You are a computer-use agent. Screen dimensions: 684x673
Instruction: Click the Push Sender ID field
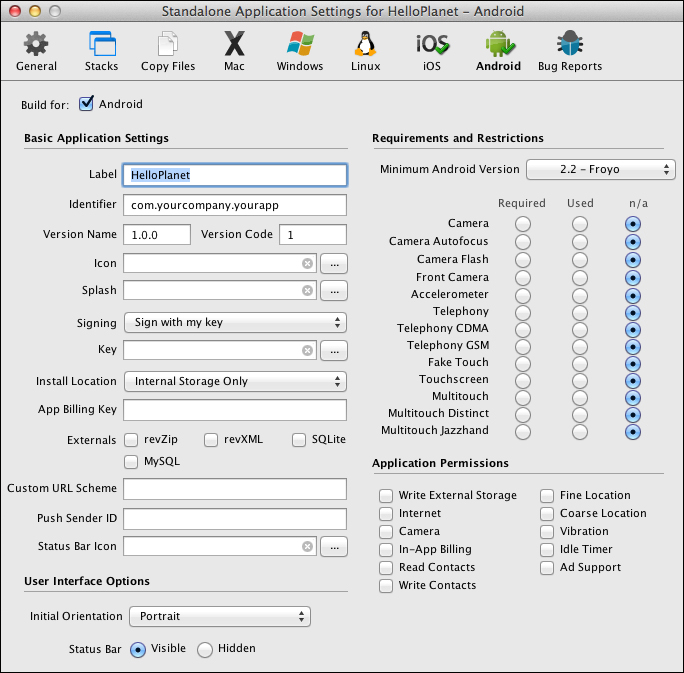[x=235, y=519]
